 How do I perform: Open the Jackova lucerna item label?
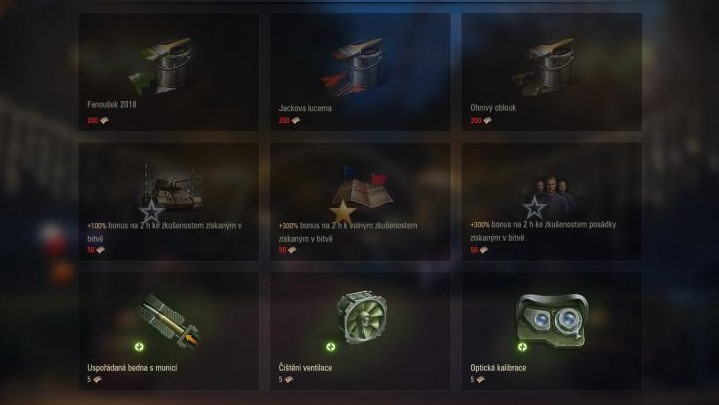click(x=305, y=108)
